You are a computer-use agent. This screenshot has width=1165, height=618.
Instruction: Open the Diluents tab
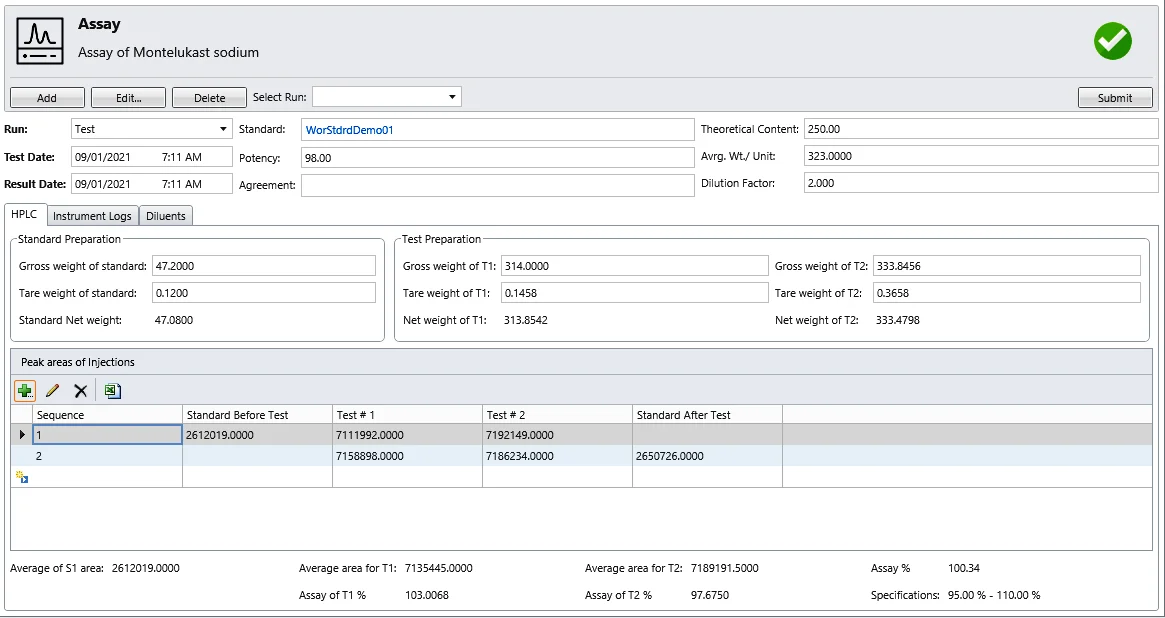pos(165,216)
